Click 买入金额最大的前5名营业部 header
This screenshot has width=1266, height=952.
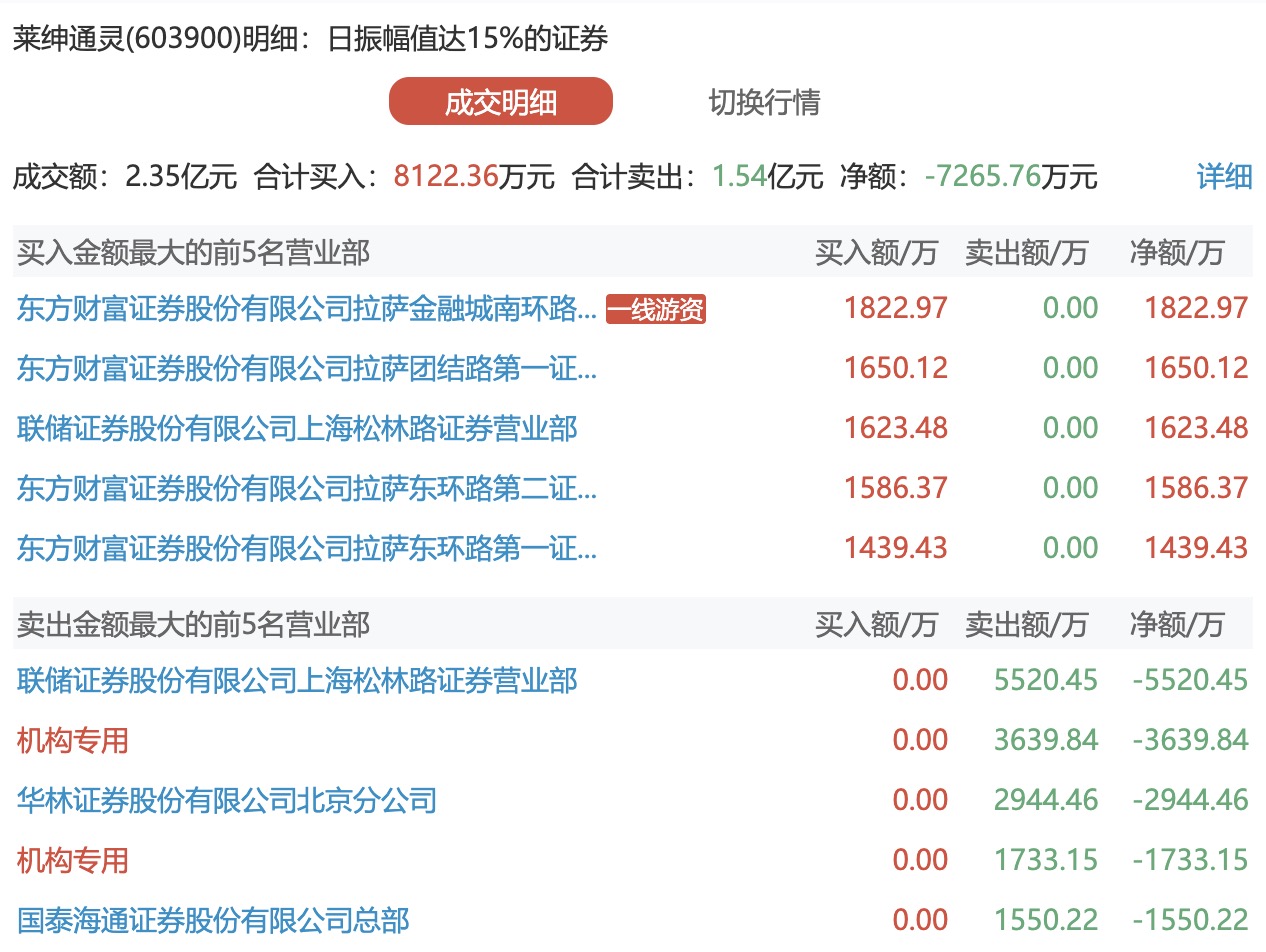194,253
